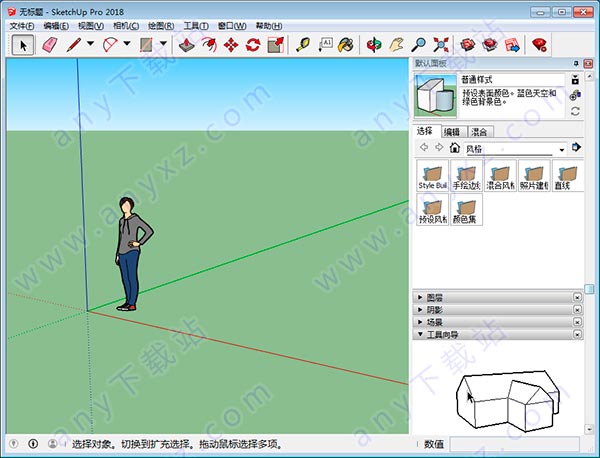Open the 手绘边线 style folder
Screen dimensions: 600x458
pyautogui.click(x=466, y=176)
